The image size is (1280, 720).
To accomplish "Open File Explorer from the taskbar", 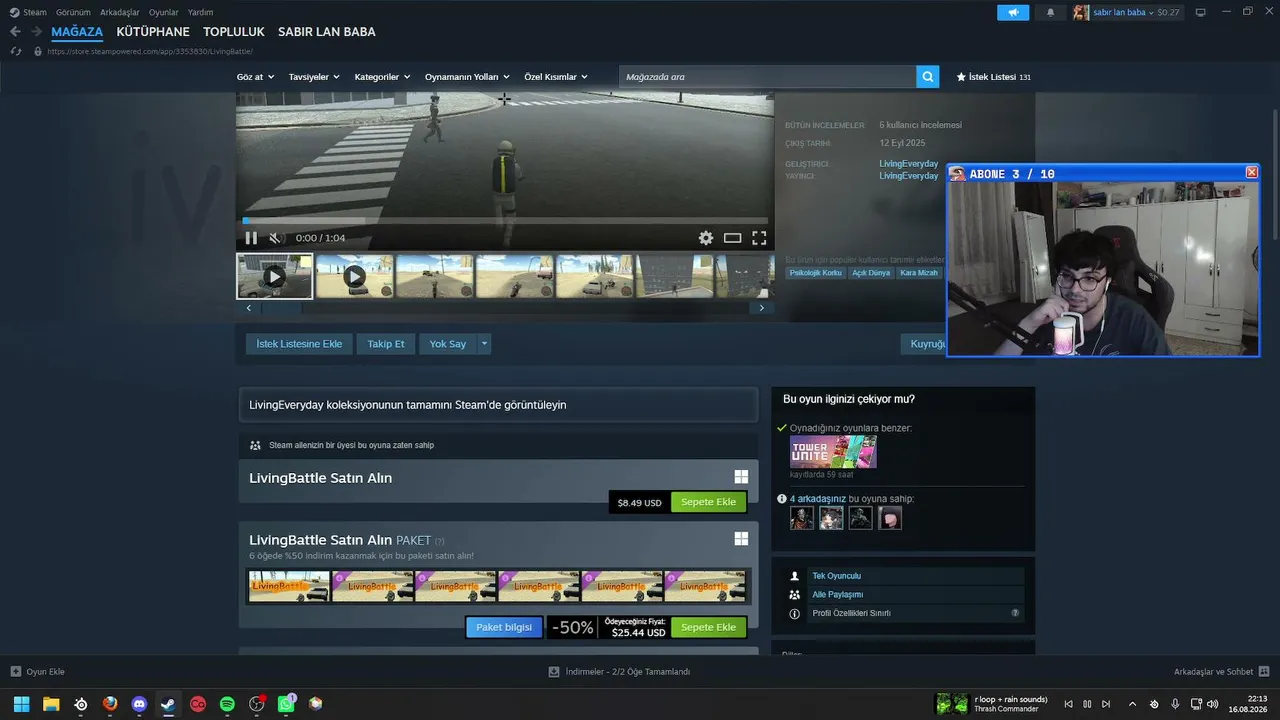I will point(51,704).
